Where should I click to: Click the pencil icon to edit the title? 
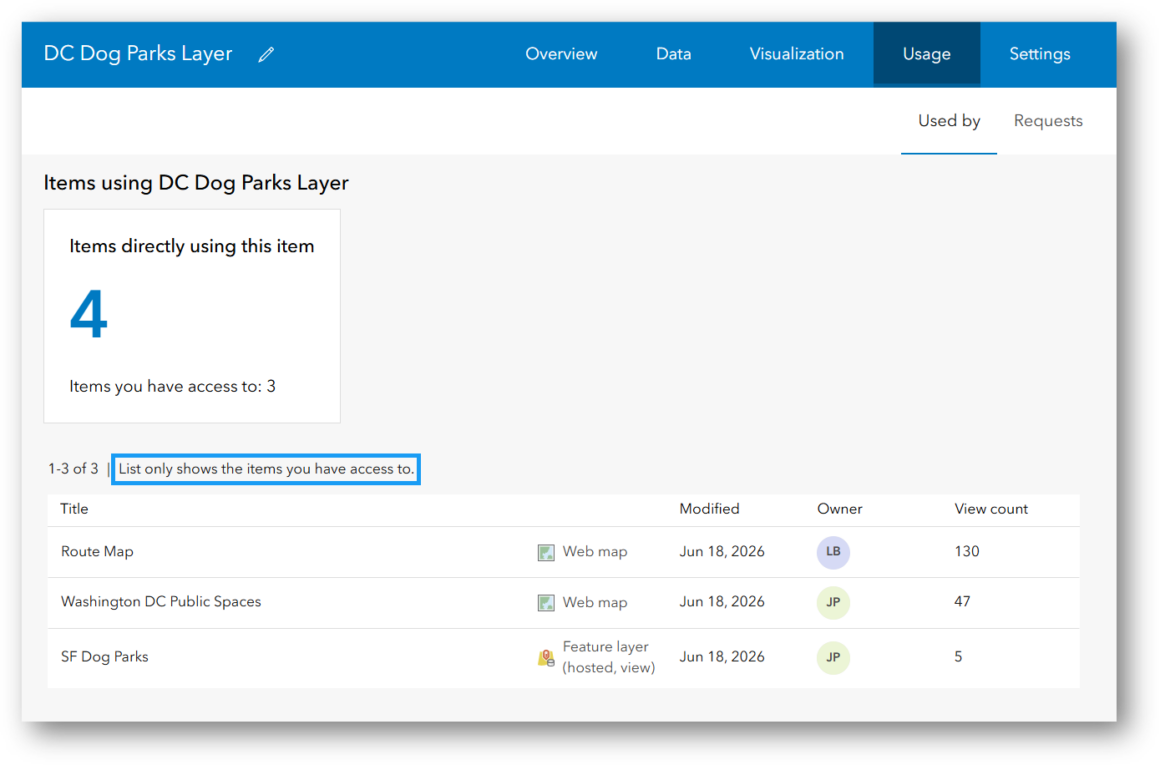pos(266,55)
